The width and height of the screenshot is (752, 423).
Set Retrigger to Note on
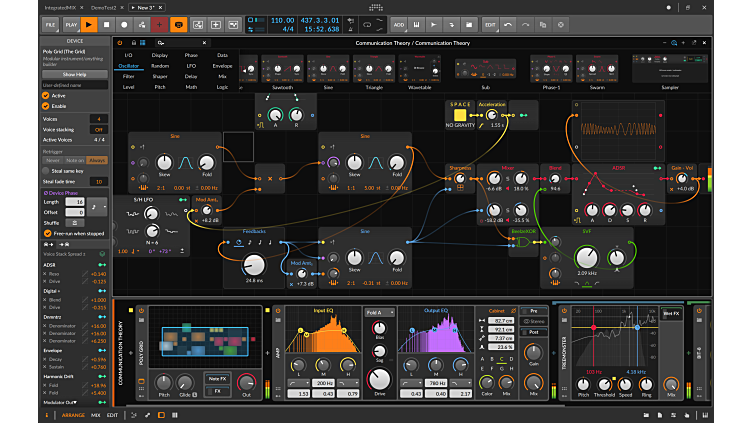click(75, 161)
